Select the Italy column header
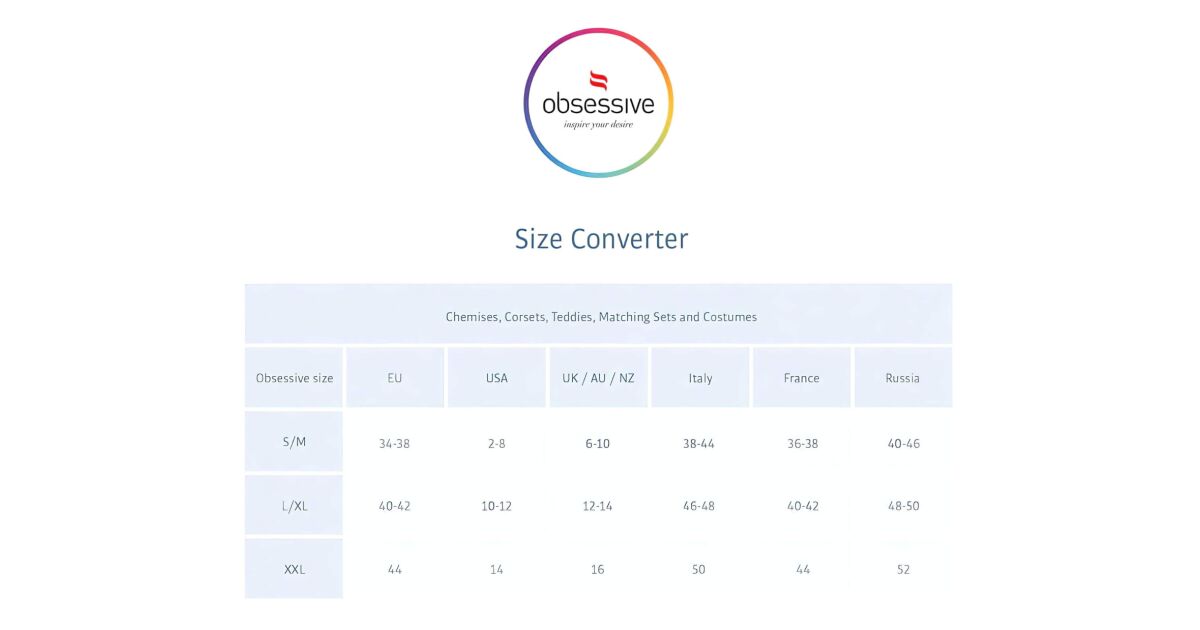1200x630 pixels. 700,378
